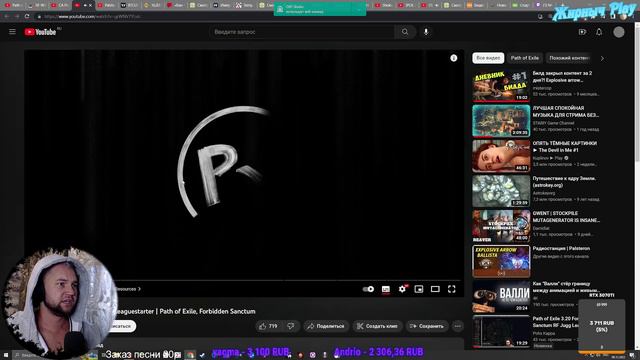Screen dimensions: 640x360
Task: Open the Explosive Arrow Ballista mix thumbnail
Action: [x=501, y=261]
